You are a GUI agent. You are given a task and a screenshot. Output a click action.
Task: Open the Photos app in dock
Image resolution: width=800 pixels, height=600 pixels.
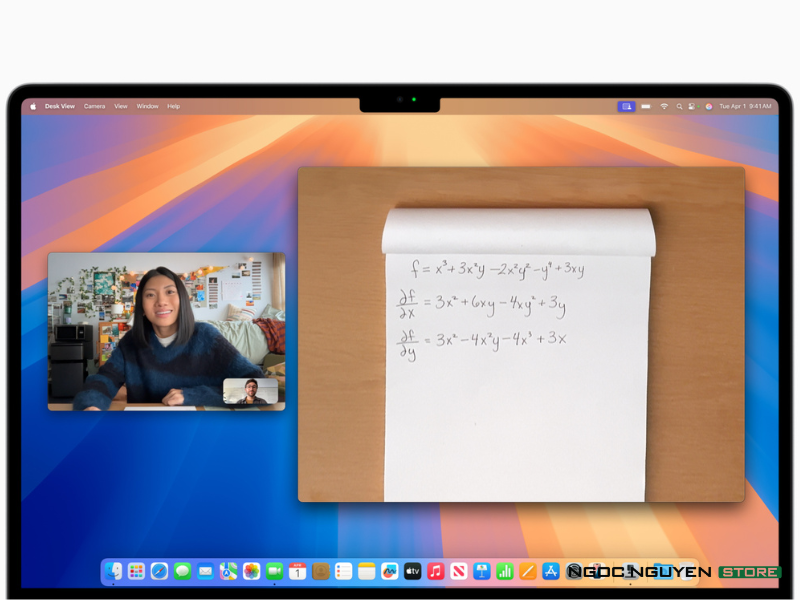[x=251, y=571]
